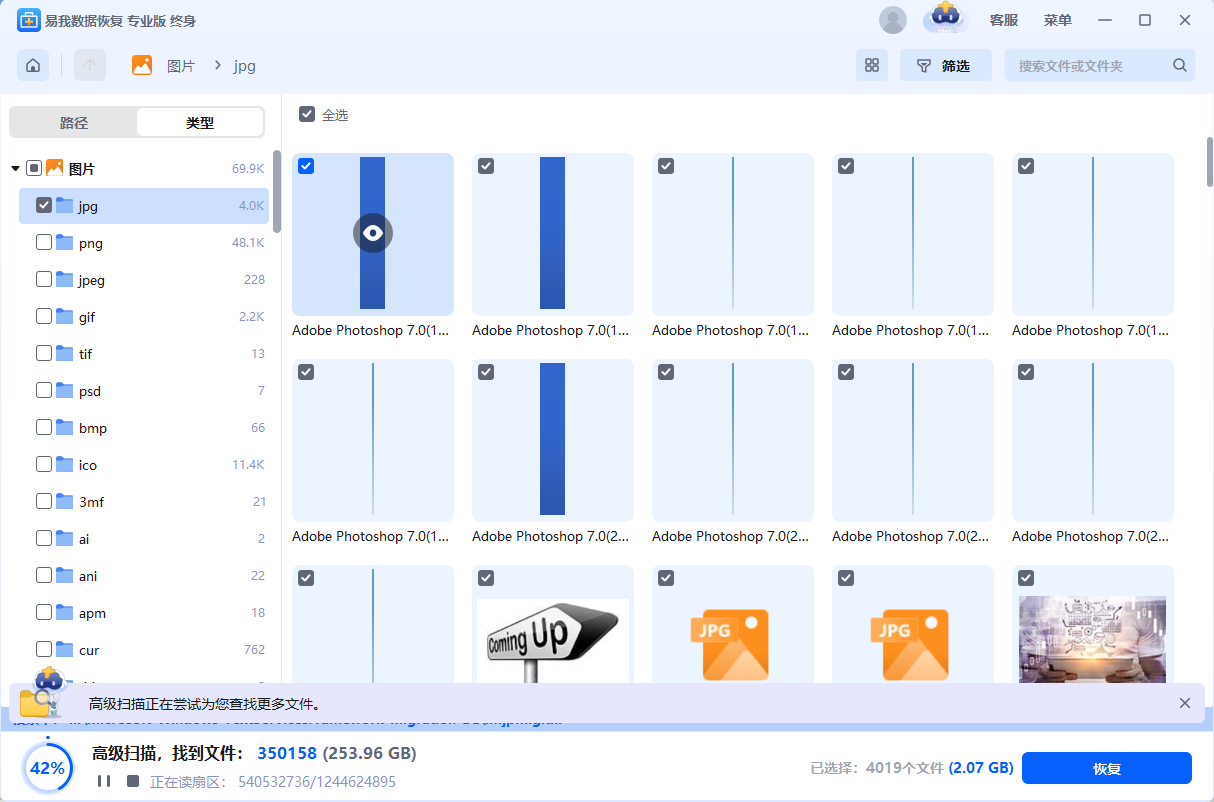The height and width of the screenshot is (802, 1214).
Task: Stop the advanced scan
Action: (x=133, y=781)
